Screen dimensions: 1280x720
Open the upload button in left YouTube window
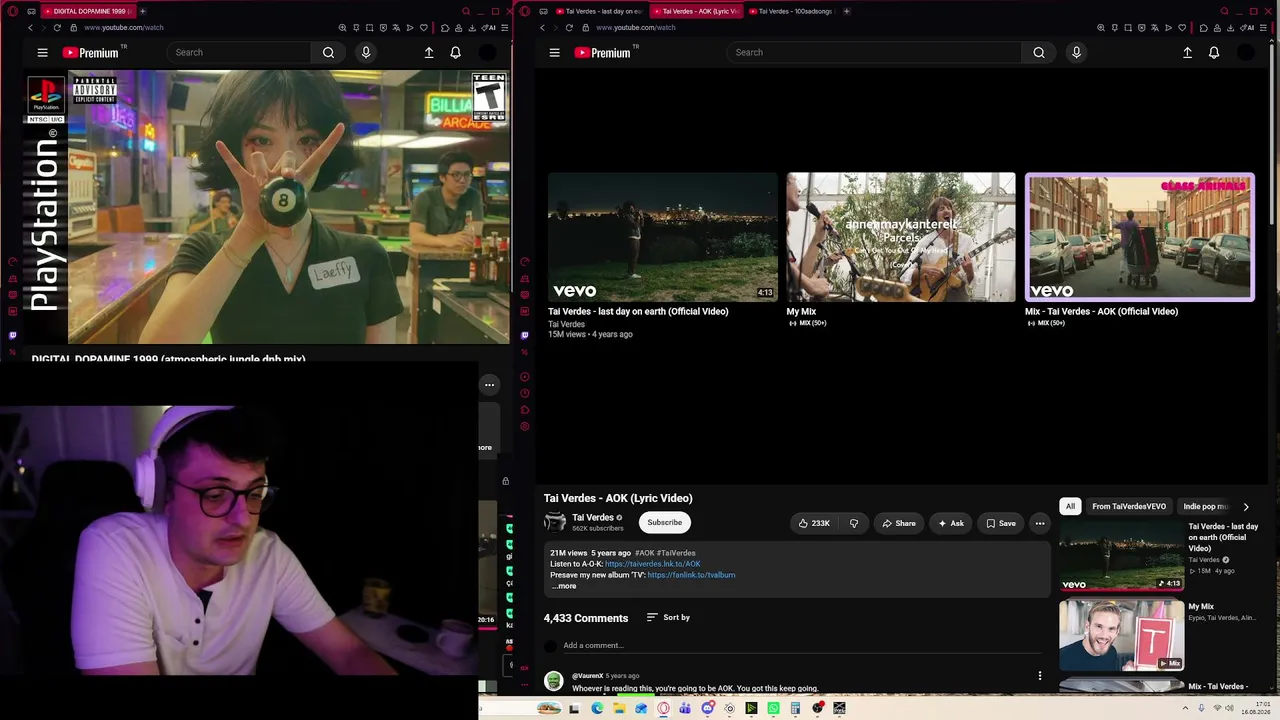pyautogui.click(x=429, y=52)
